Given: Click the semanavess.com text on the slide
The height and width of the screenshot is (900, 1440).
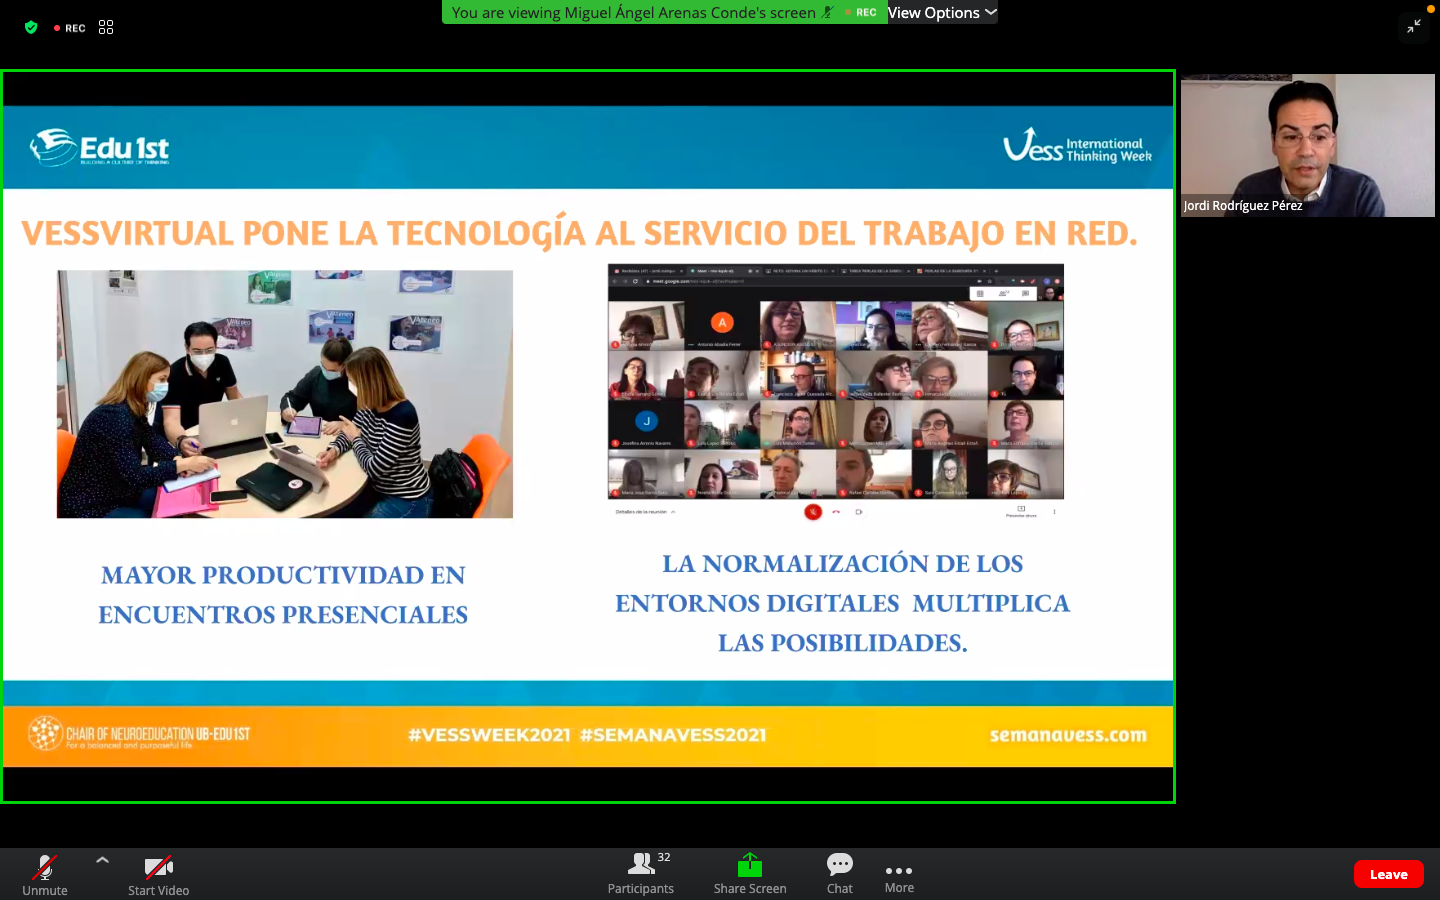Looking at the screenshot, I should pyautogui.click(x=1068, y=735).
